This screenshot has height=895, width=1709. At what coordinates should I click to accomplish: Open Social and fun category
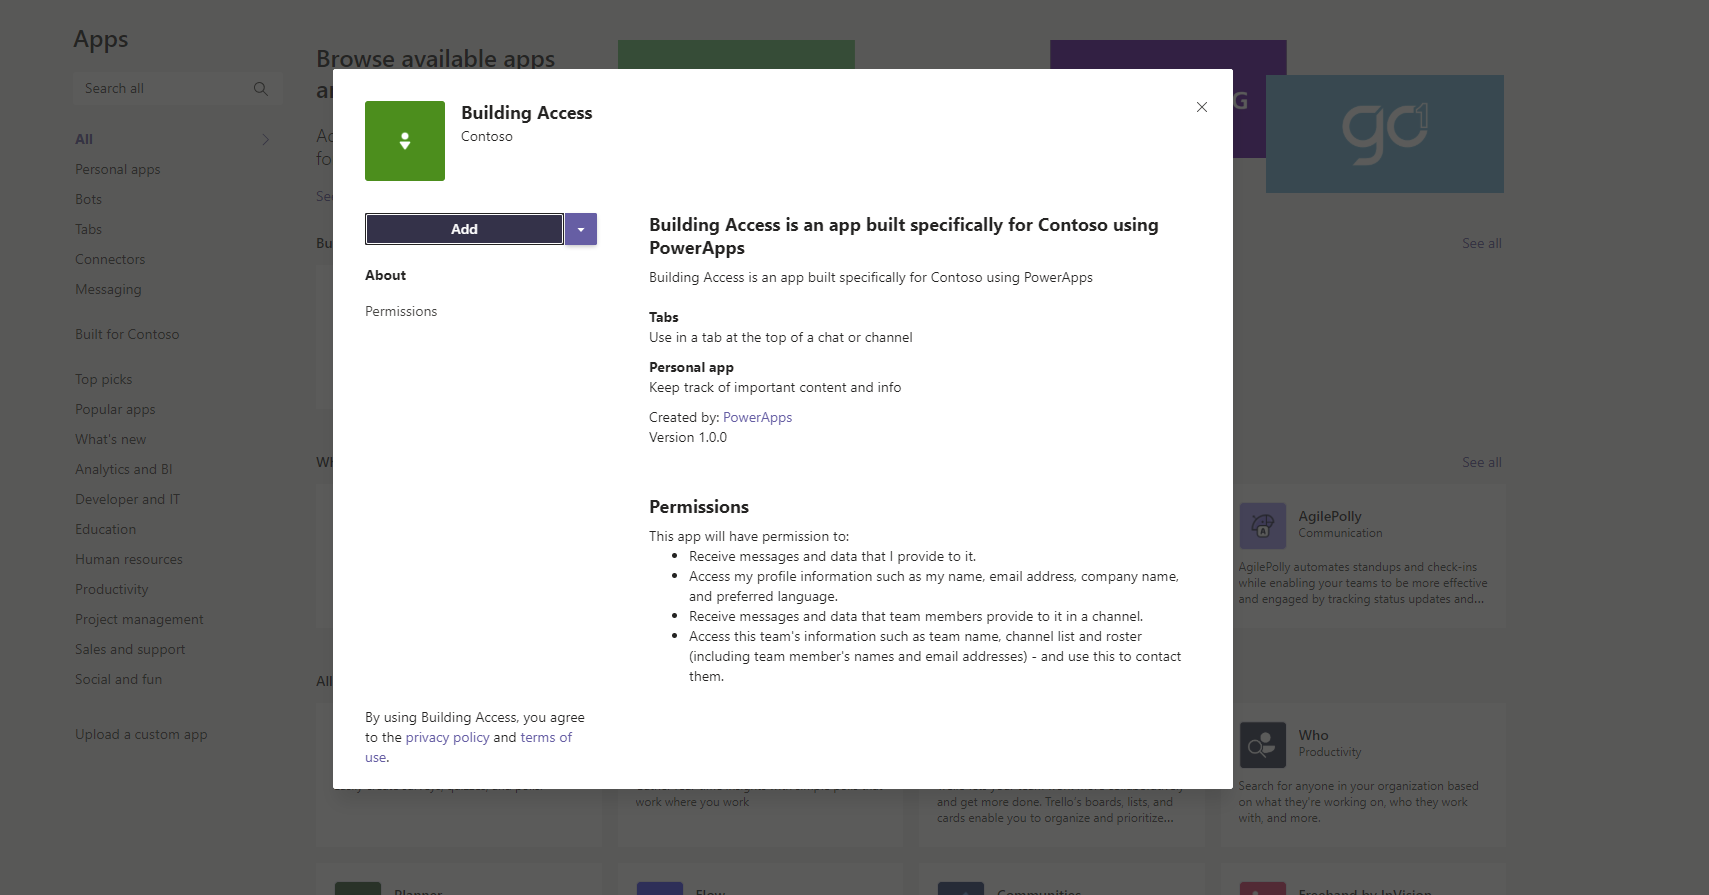coord(118,679)
